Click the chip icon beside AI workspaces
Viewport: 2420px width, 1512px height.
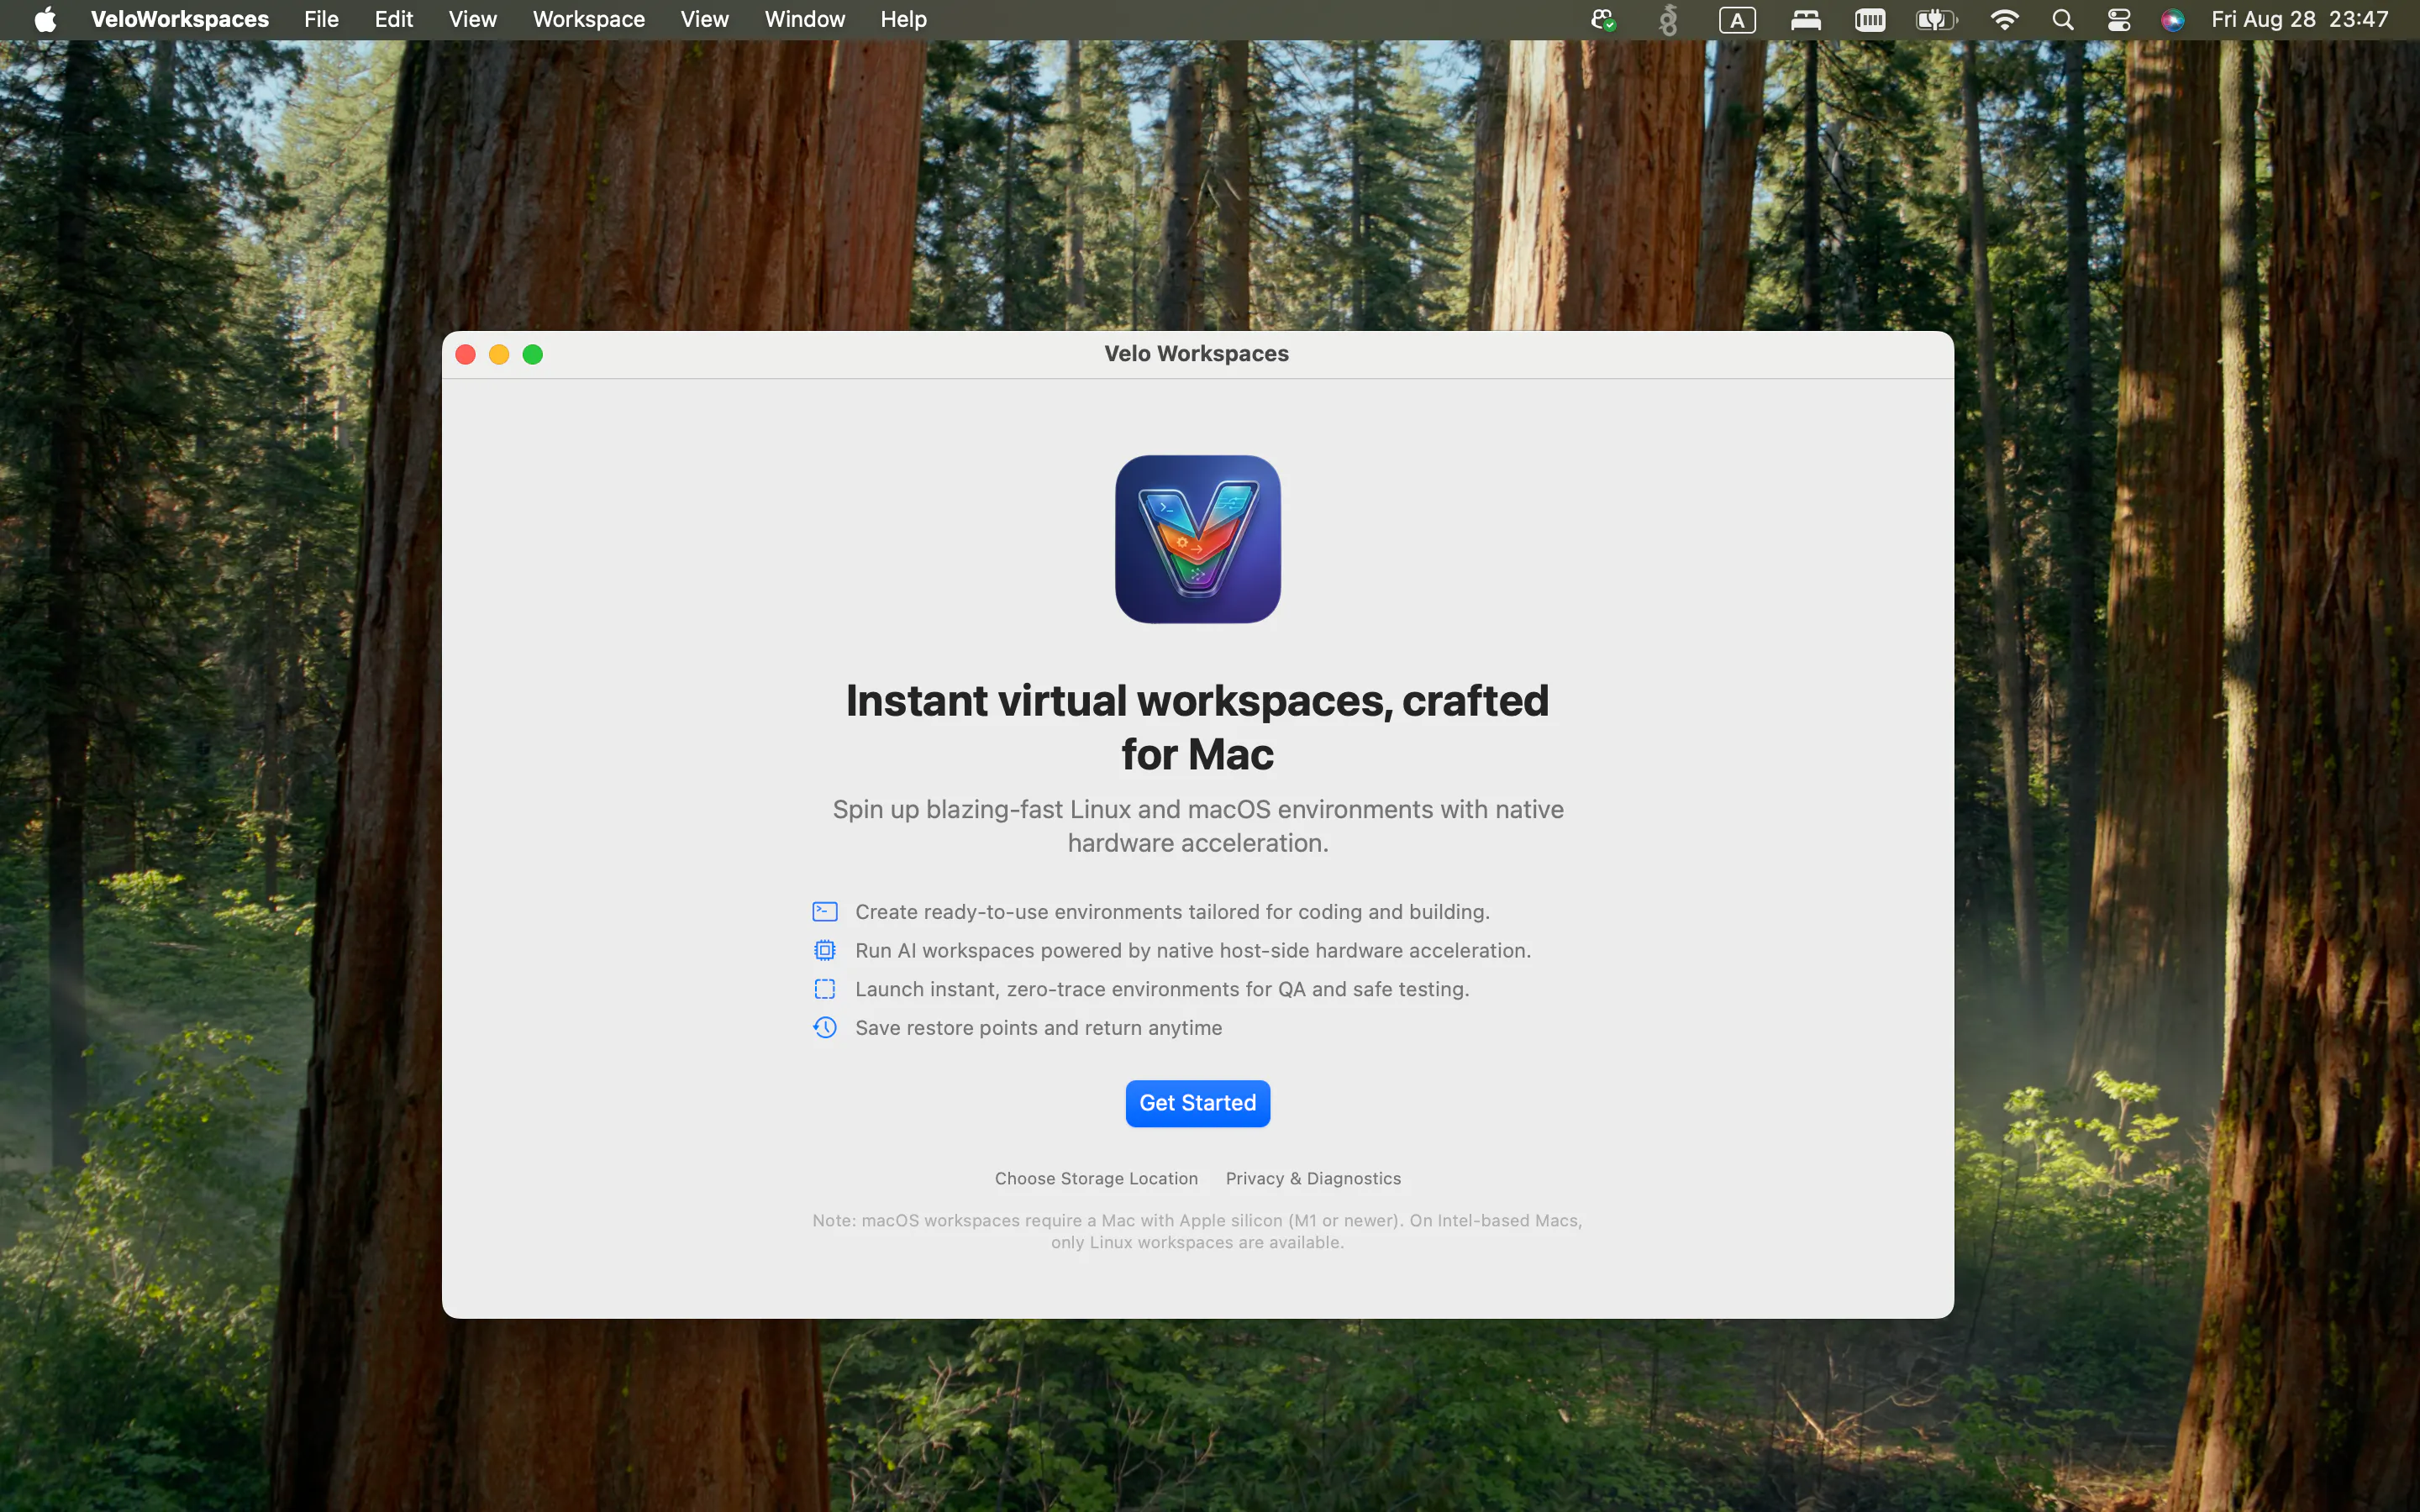tap(824, 950)
